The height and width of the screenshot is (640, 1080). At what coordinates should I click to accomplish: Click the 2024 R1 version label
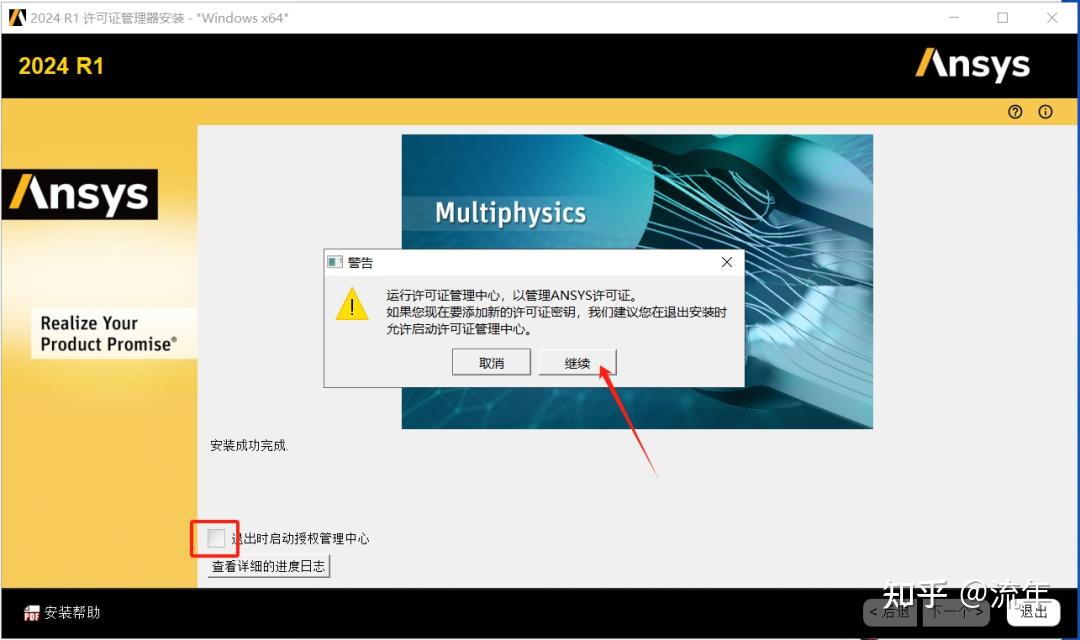coord(61,65)
